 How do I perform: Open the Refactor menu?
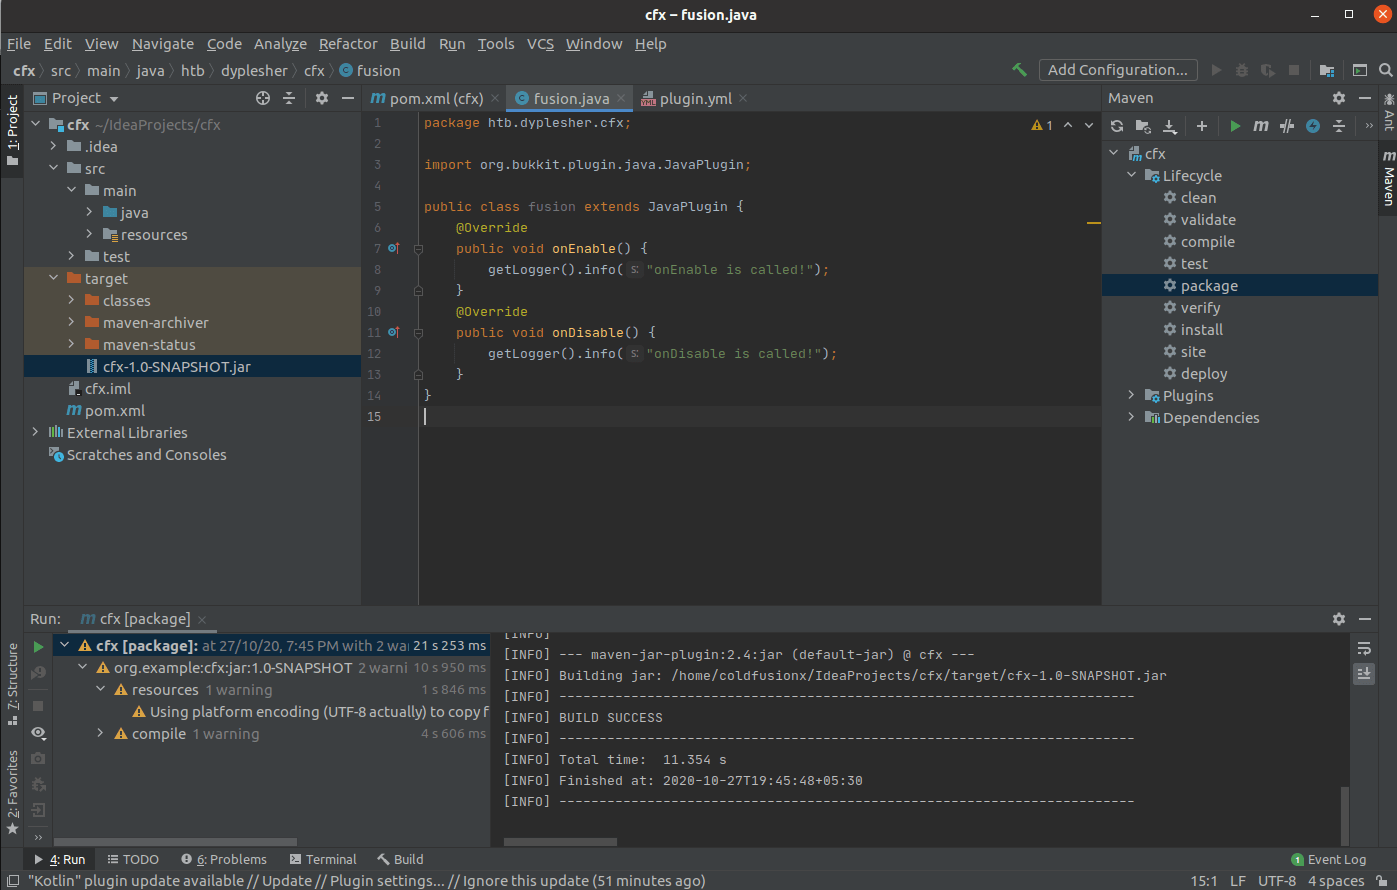(x=348, y=44)
